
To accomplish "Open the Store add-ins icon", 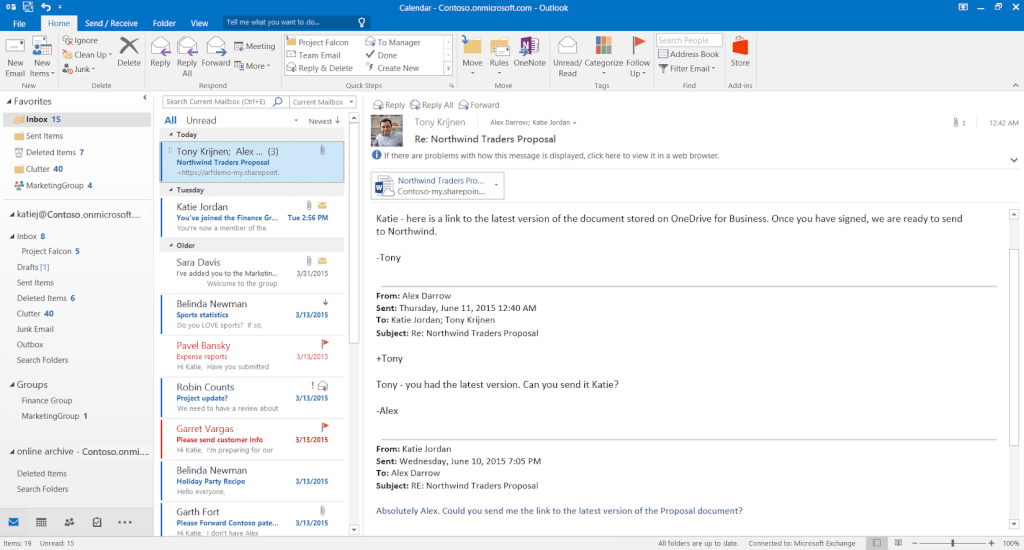I will 740,46.
